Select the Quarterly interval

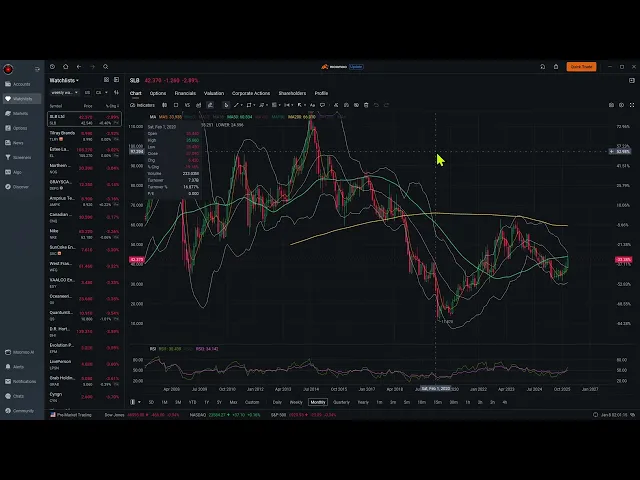click(x=341, y=402)
